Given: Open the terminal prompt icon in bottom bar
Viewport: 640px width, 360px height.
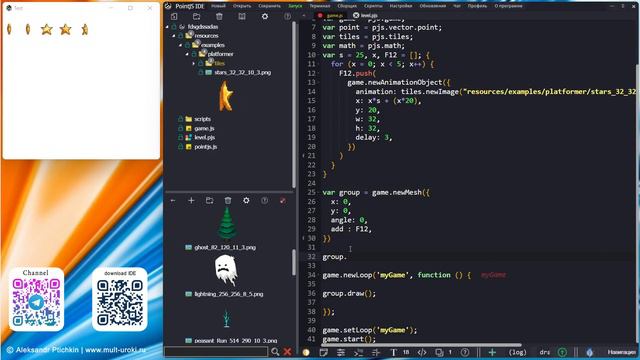Looking at the screenshot, I should point(358,352).
